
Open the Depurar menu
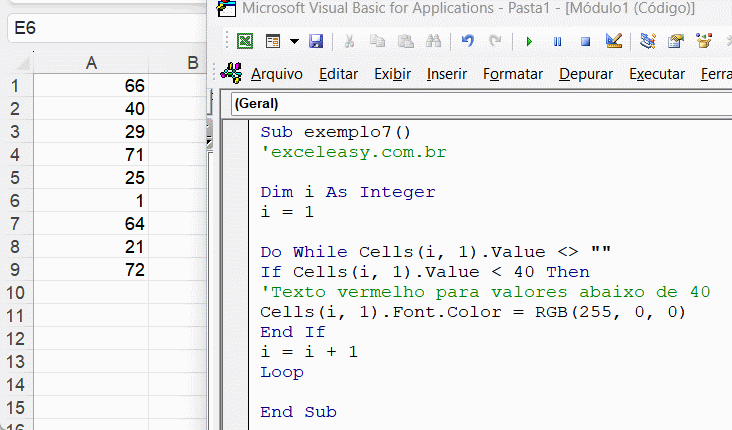pos(586,74)
